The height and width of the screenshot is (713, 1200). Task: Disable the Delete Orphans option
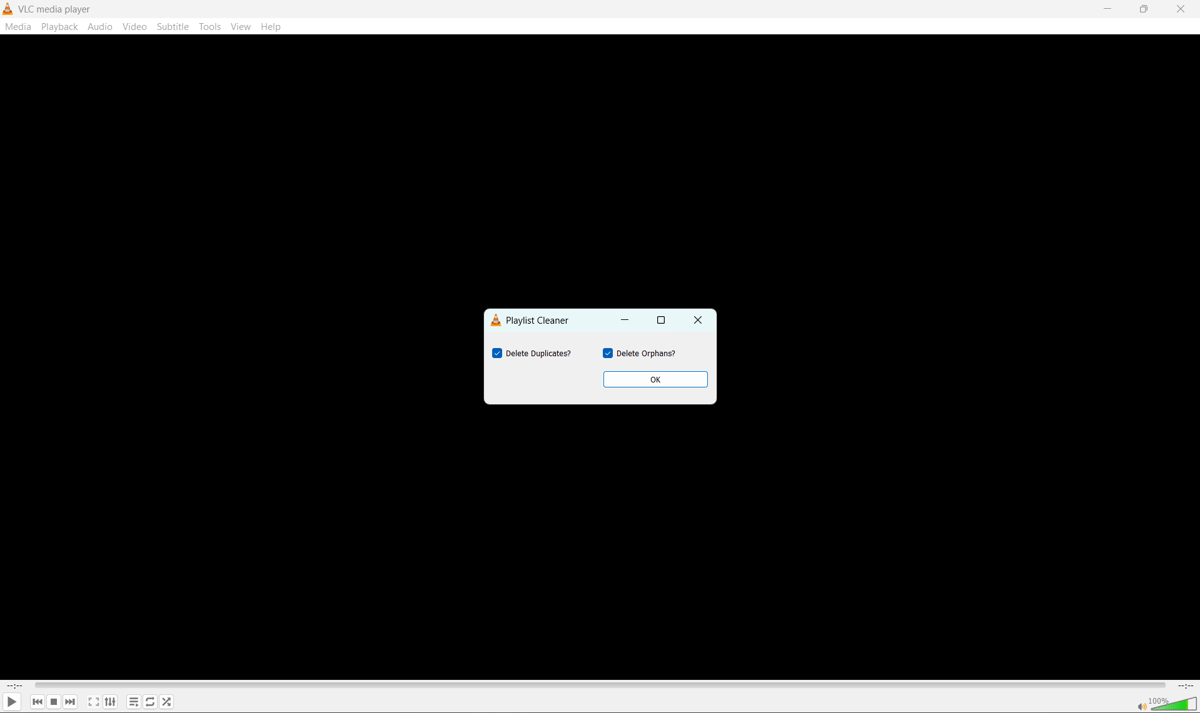607,352
